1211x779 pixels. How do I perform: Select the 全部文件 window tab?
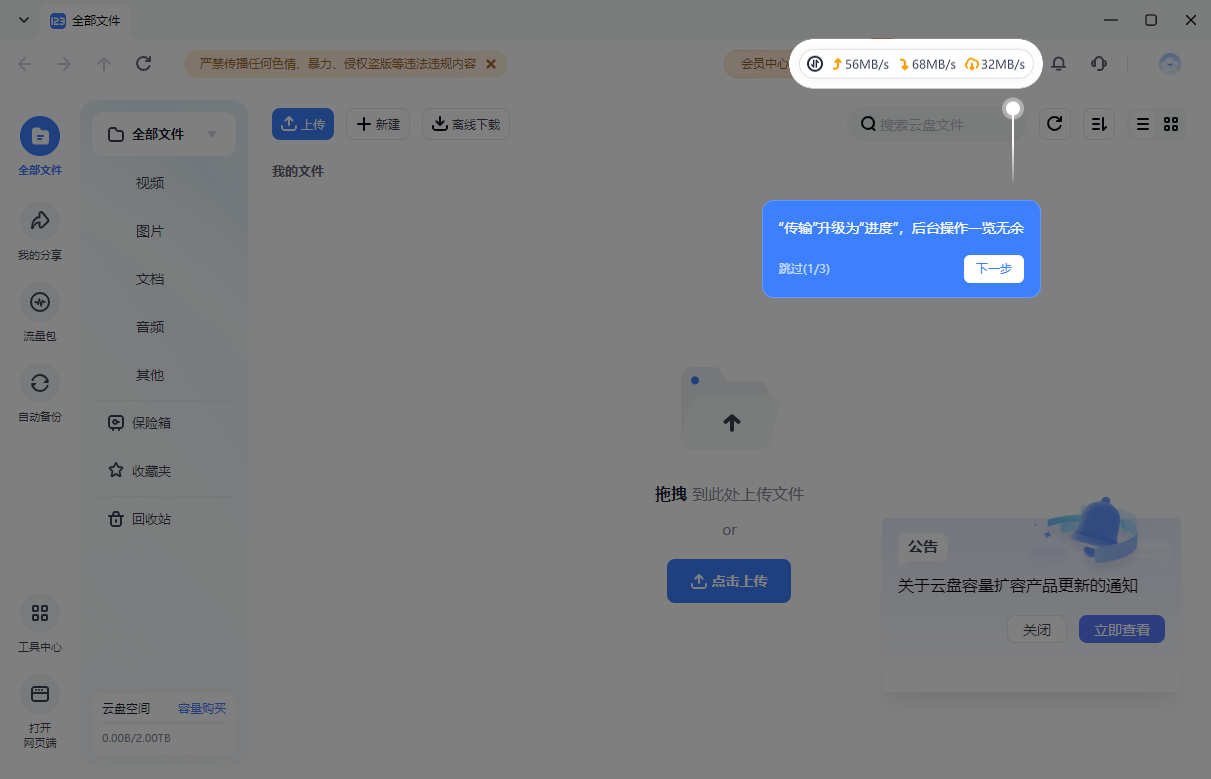[x=85, y=20]
